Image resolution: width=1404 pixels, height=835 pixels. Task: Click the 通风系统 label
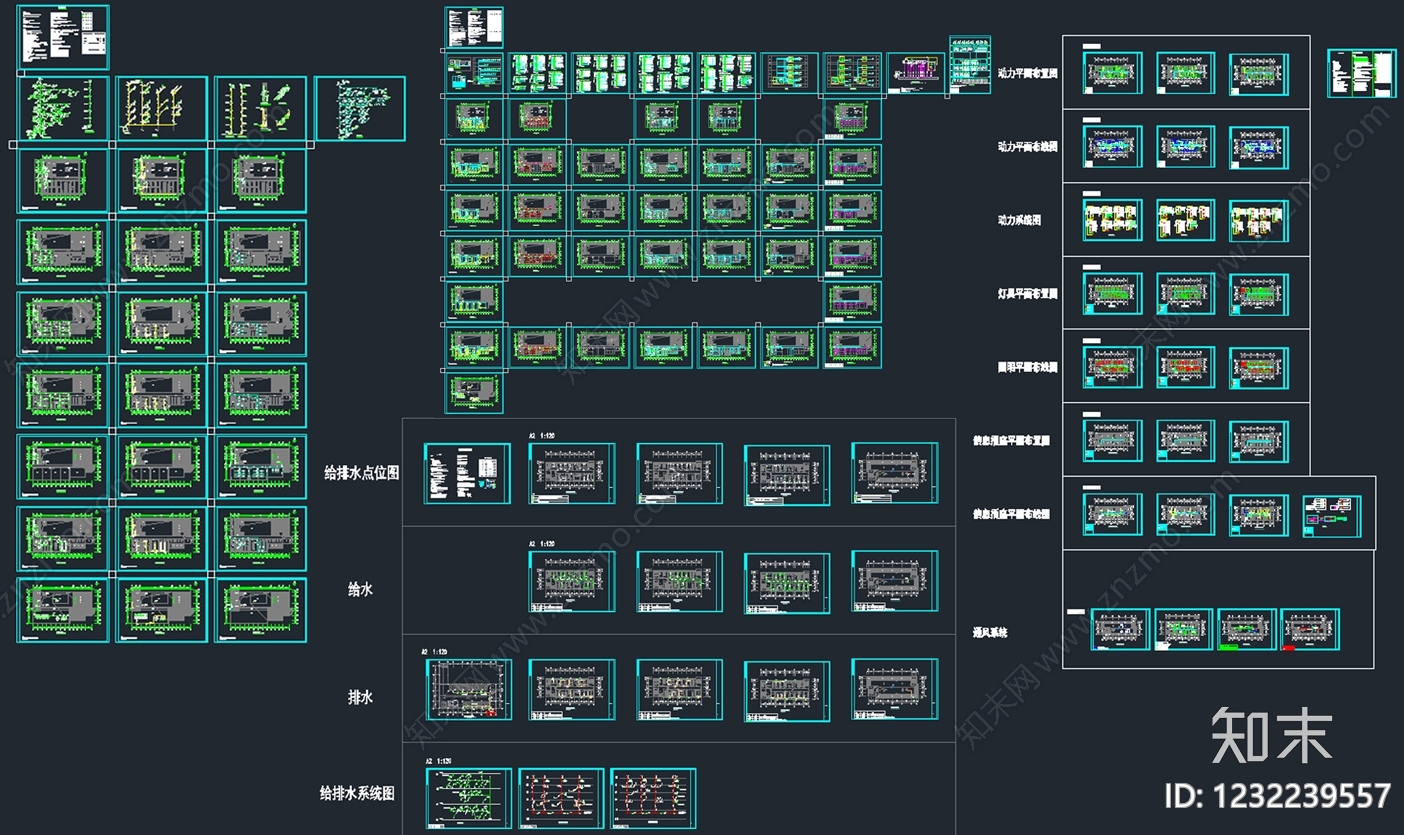click(x=990, y=632)
